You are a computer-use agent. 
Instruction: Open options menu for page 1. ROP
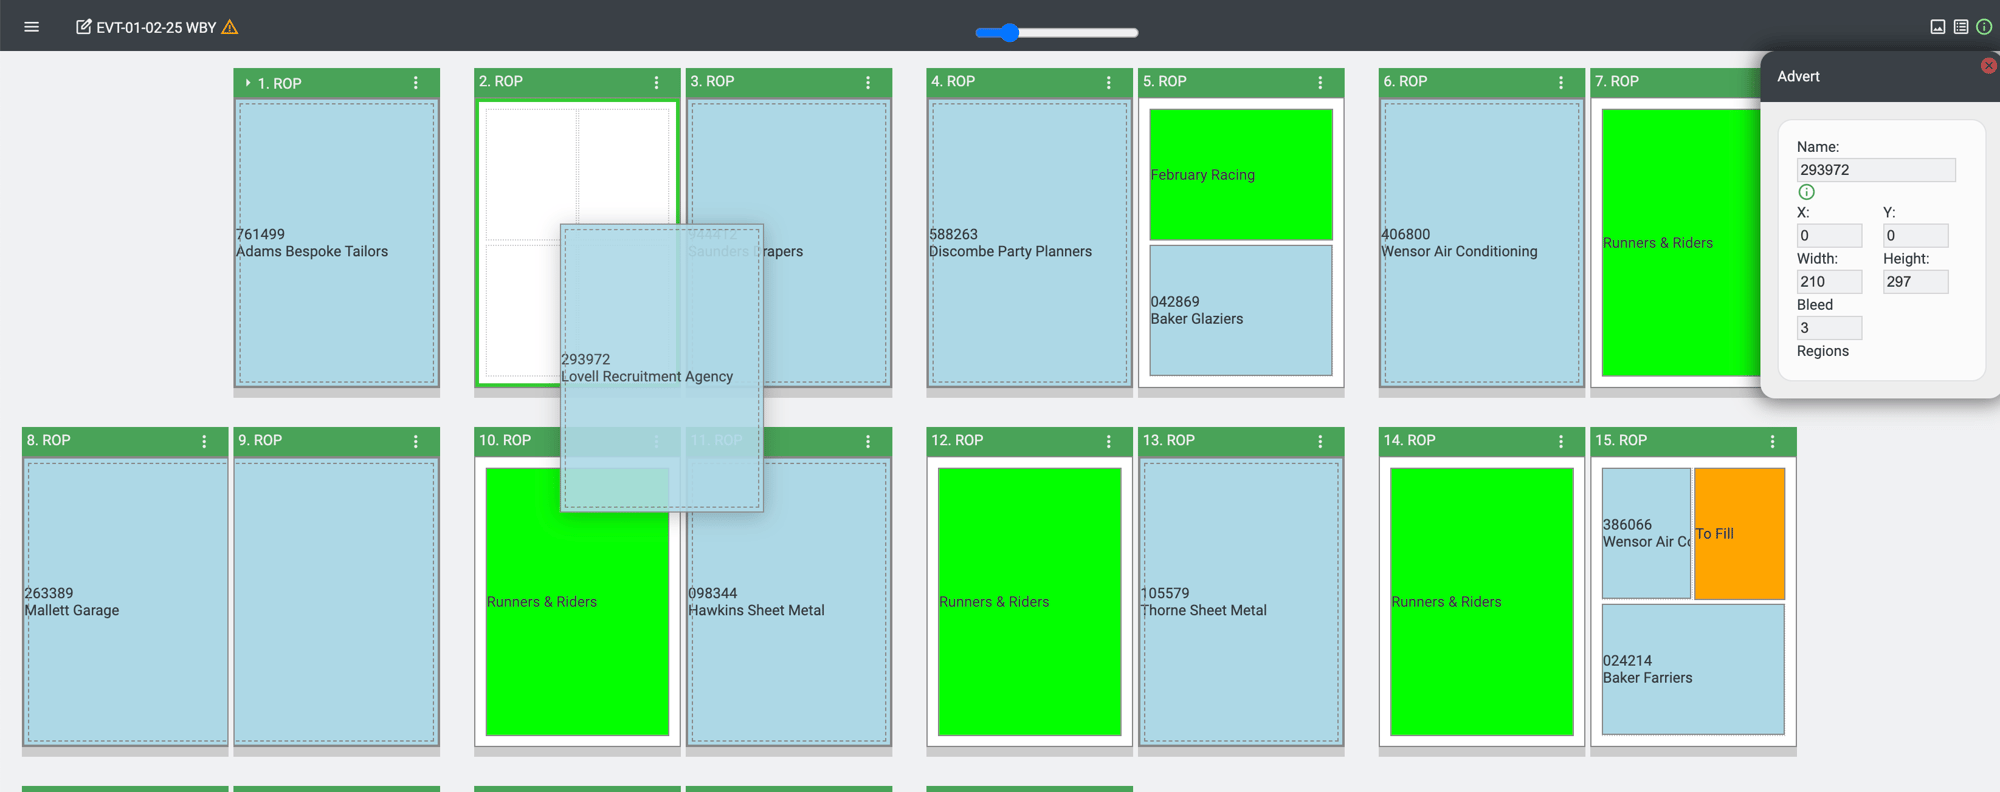[416, 83]
